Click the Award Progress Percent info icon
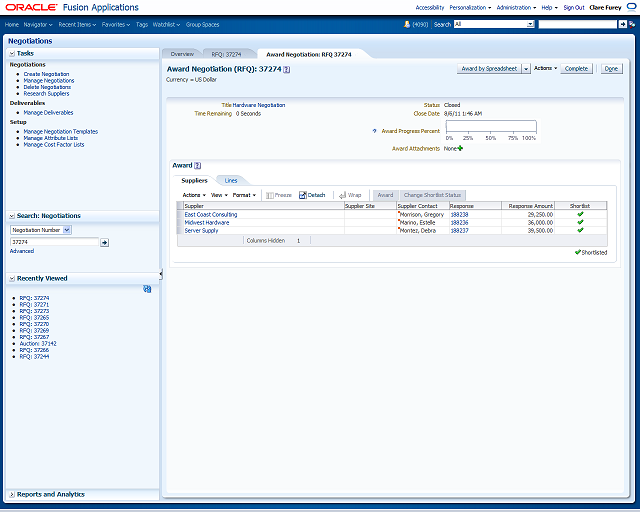640x512 pixels. point(374,131)
